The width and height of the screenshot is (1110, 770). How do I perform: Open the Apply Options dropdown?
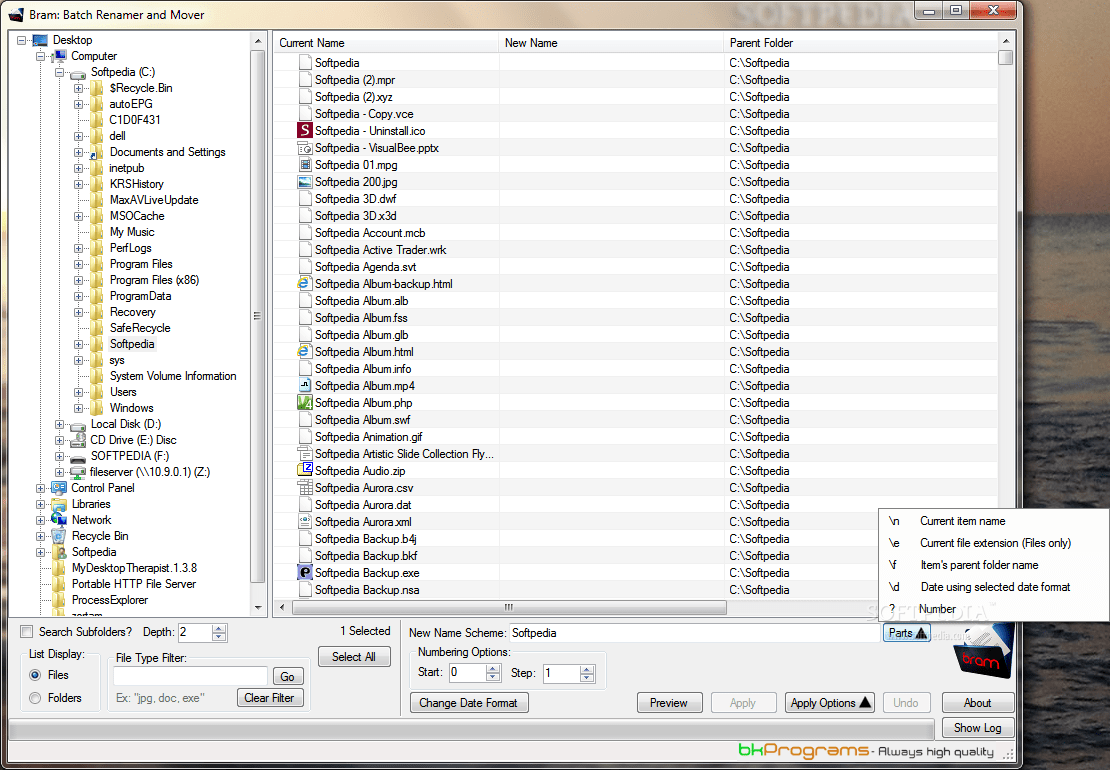(x=830, y=703)
